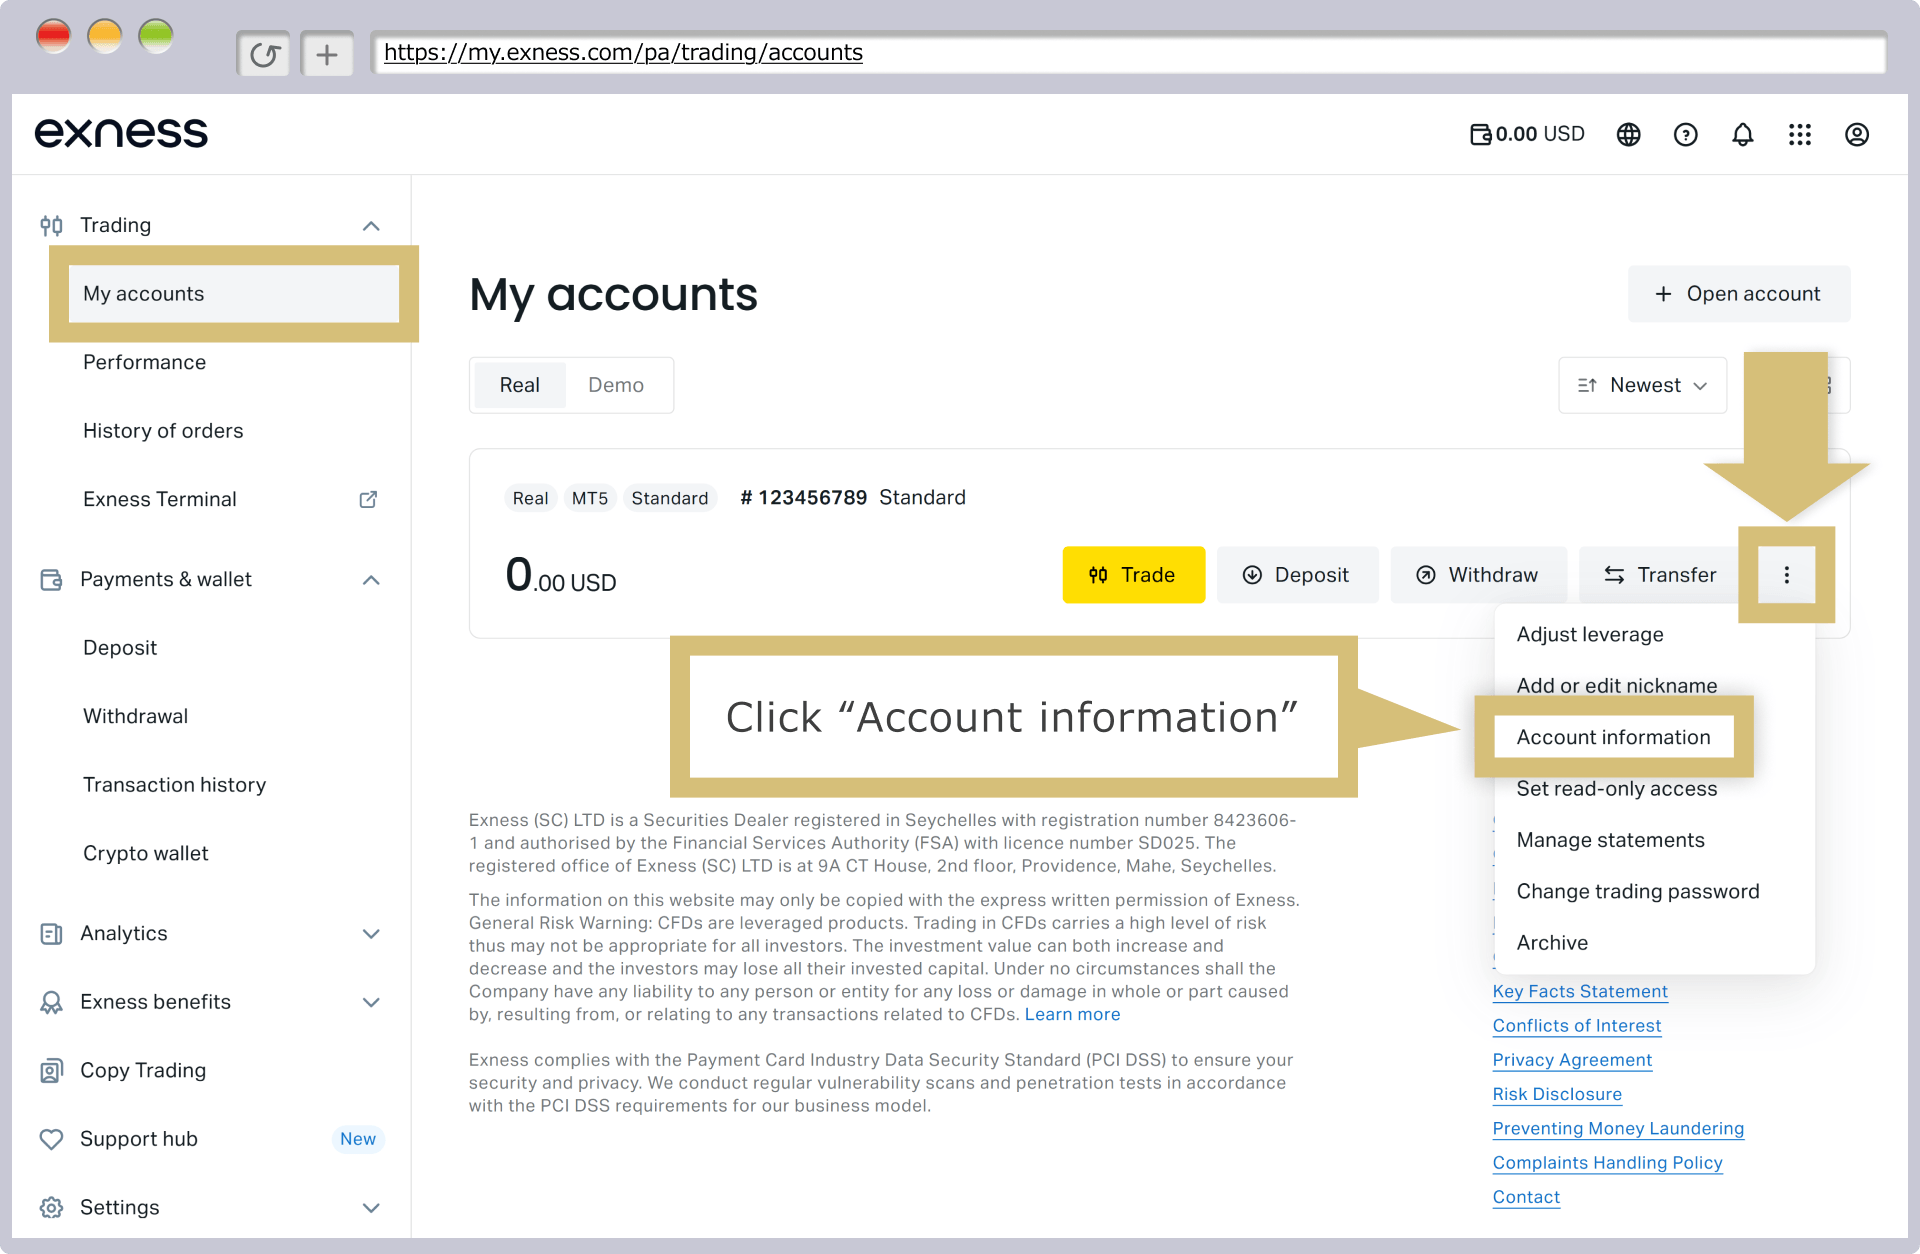
Task: Click the browser reload button
Action: (264, 54)
